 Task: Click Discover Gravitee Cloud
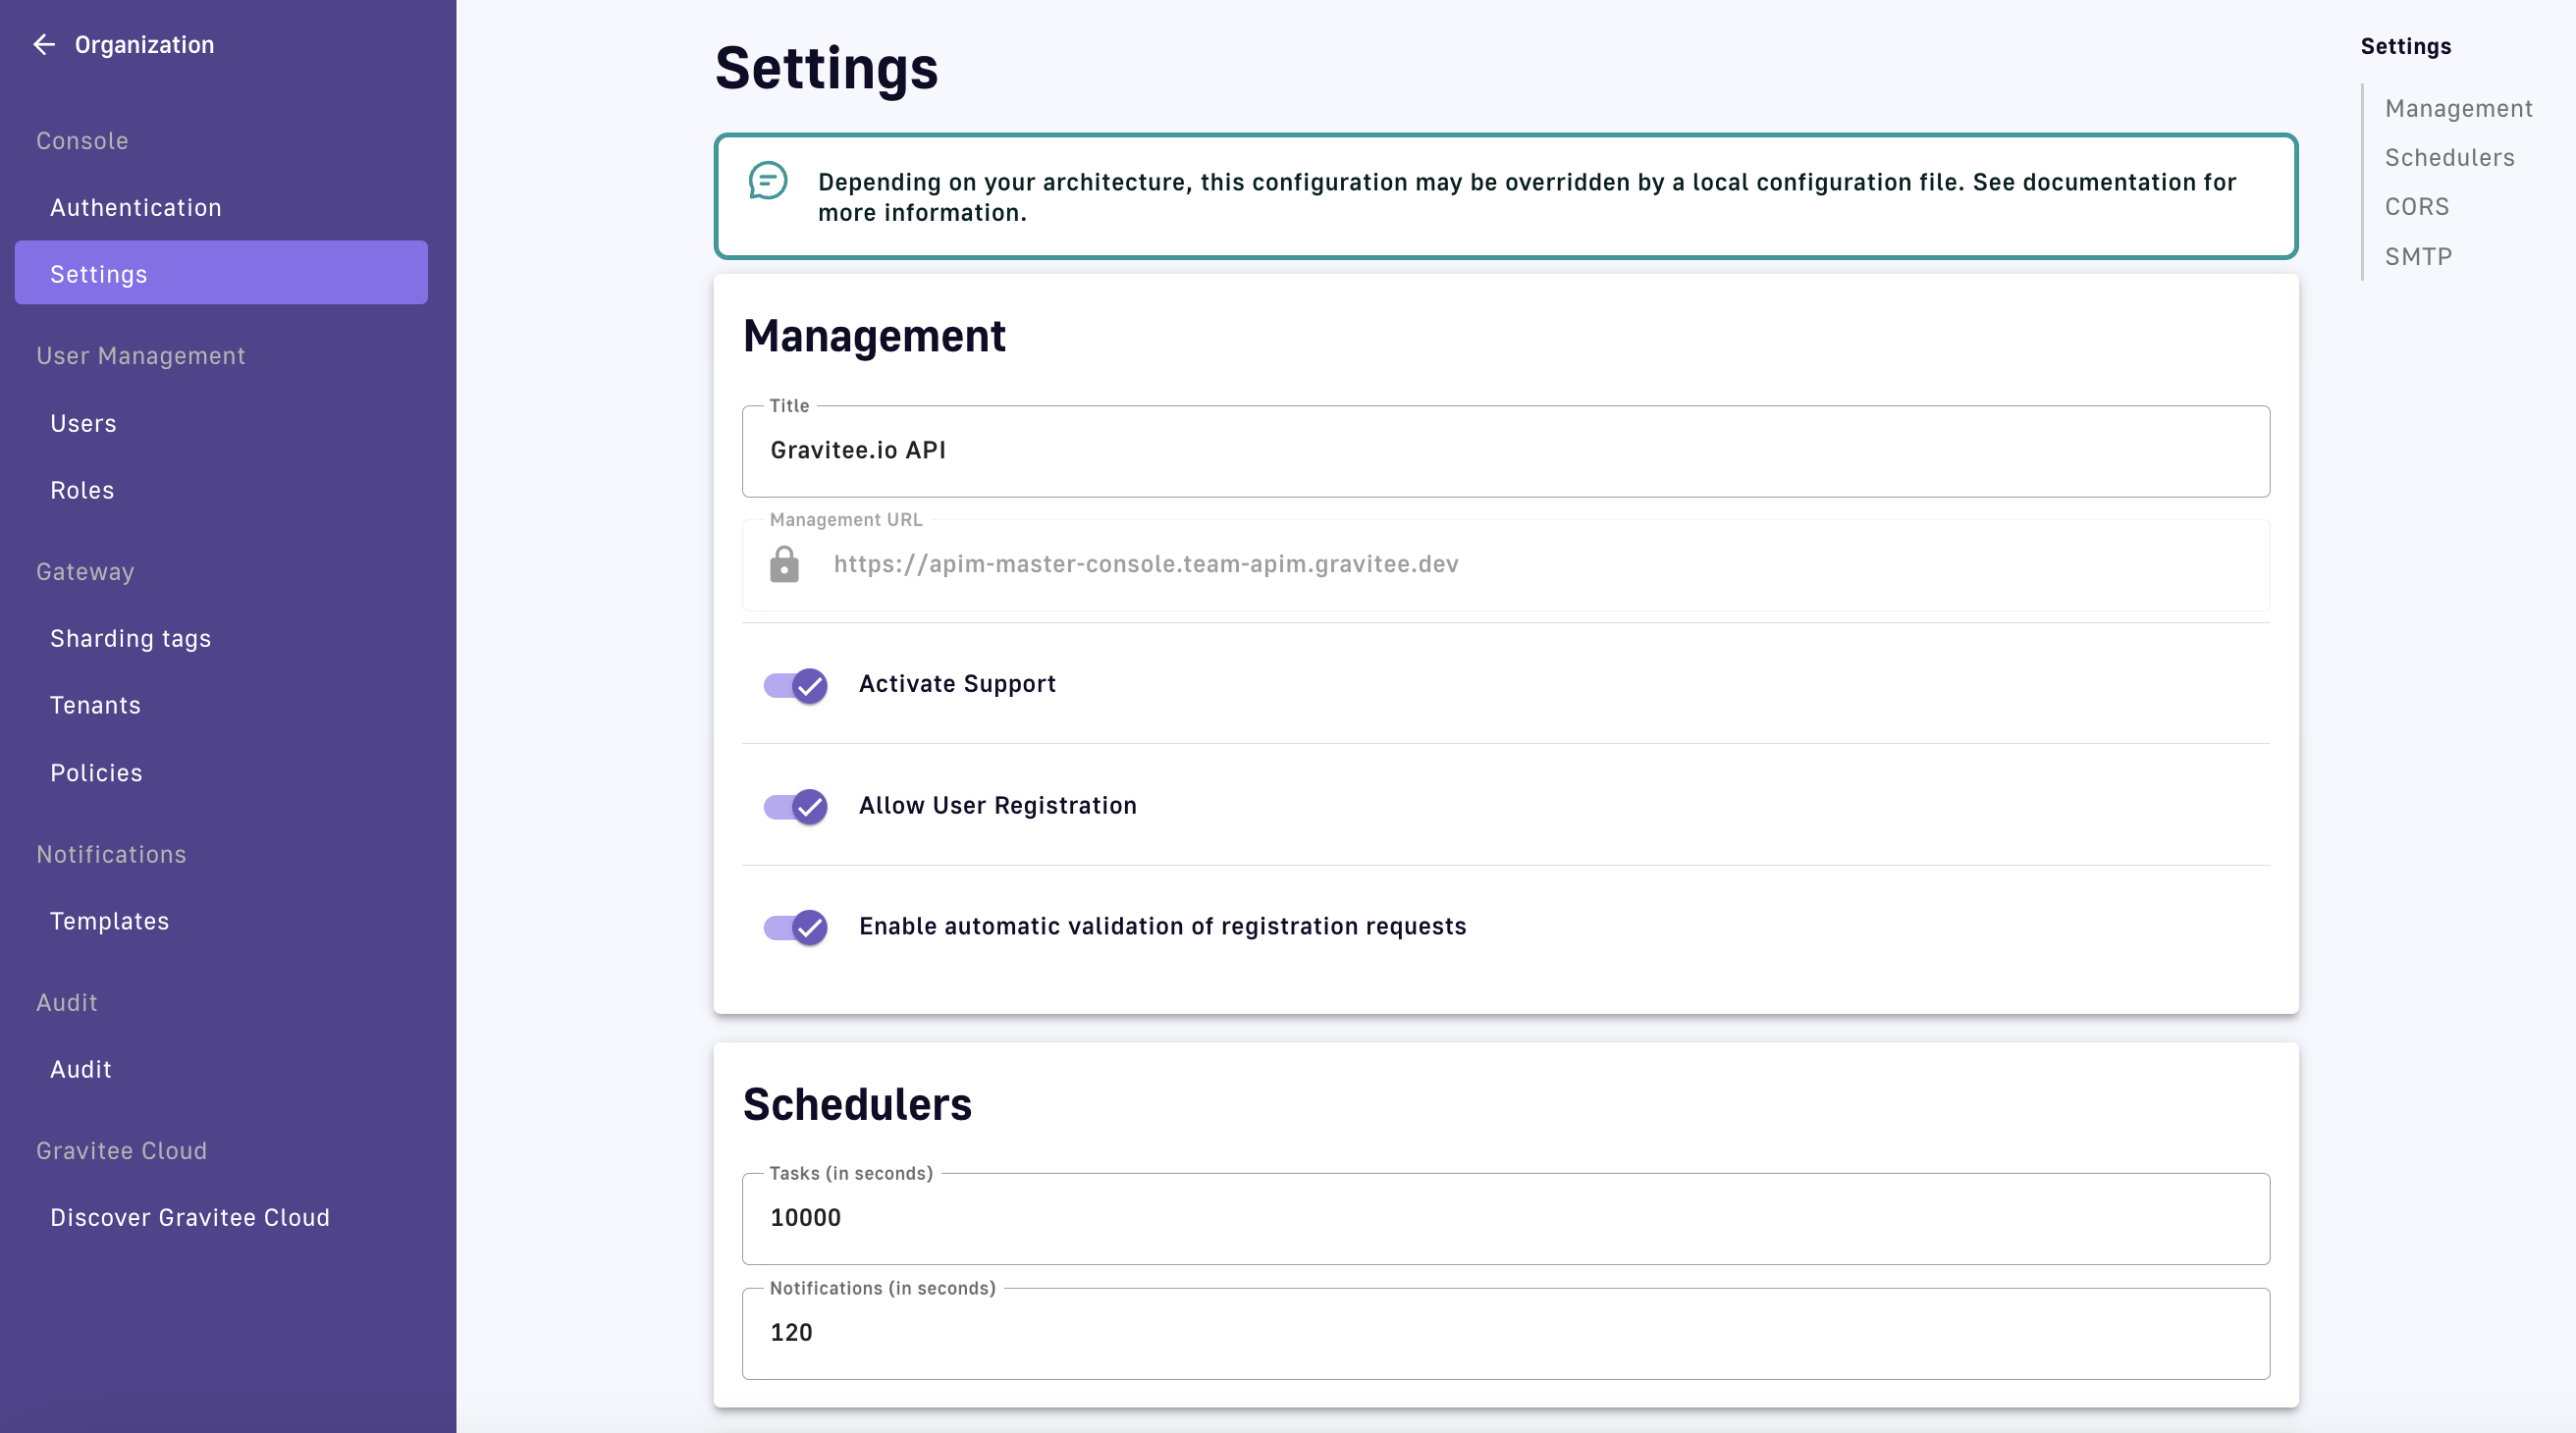(189, 1217)
